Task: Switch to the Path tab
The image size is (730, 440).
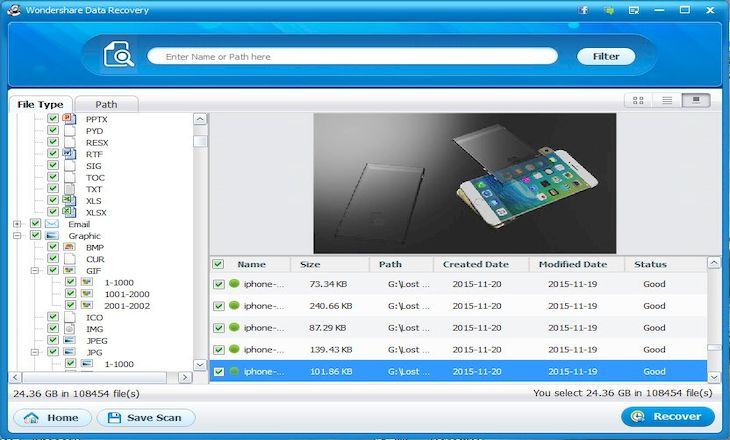Action: click(106, 104)
